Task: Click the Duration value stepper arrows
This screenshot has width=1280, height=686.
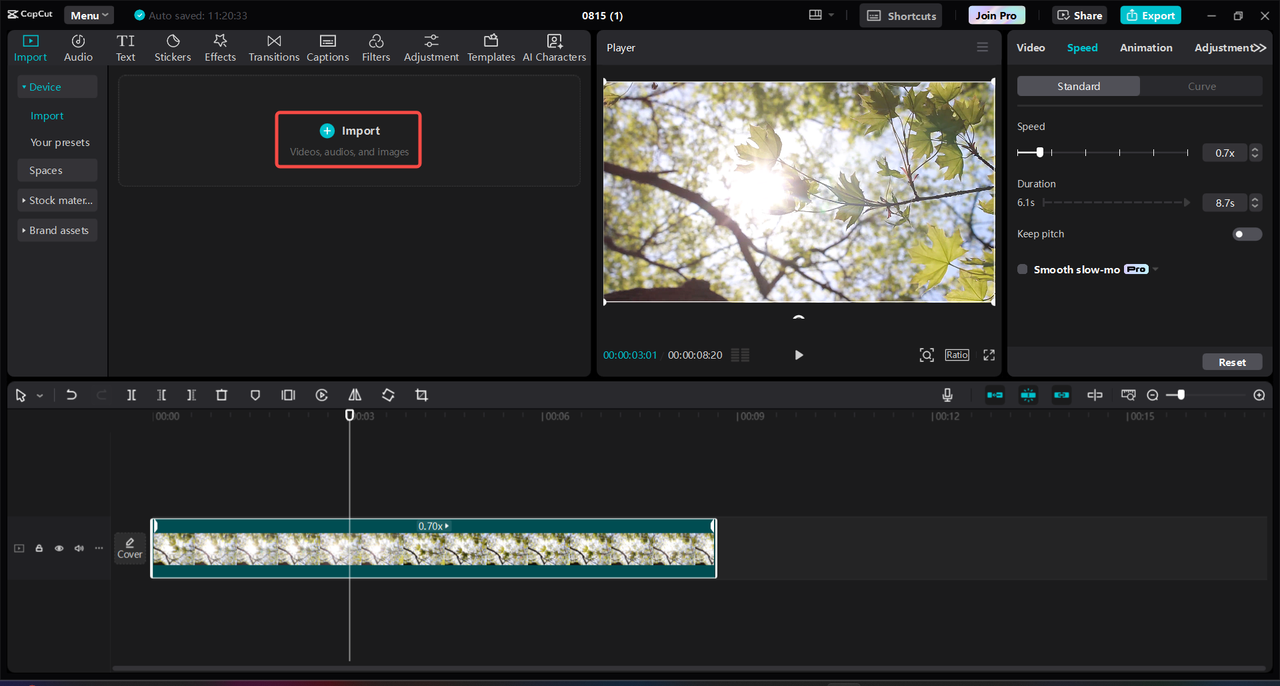Action: (x=1255, y=202)
